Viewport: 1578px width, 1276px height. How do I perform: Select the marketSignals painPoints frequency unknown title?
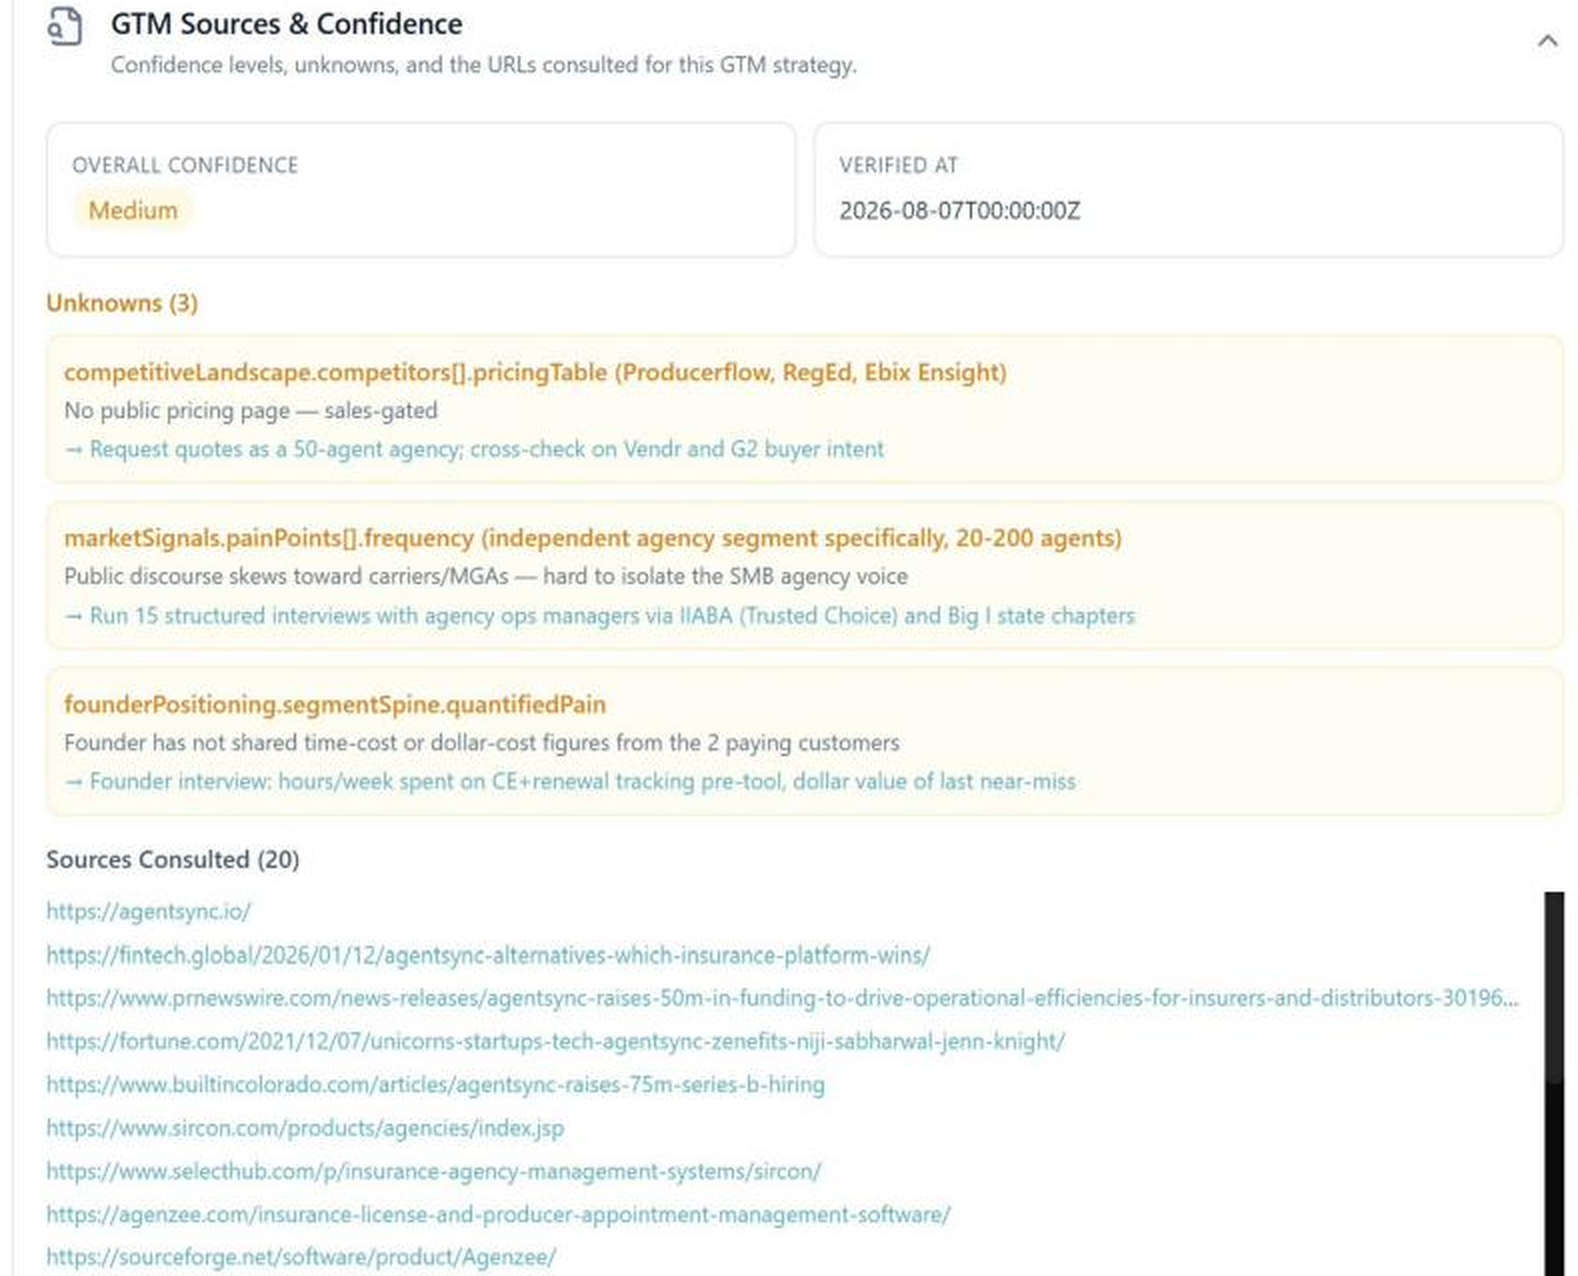click(x=593, y=538)
